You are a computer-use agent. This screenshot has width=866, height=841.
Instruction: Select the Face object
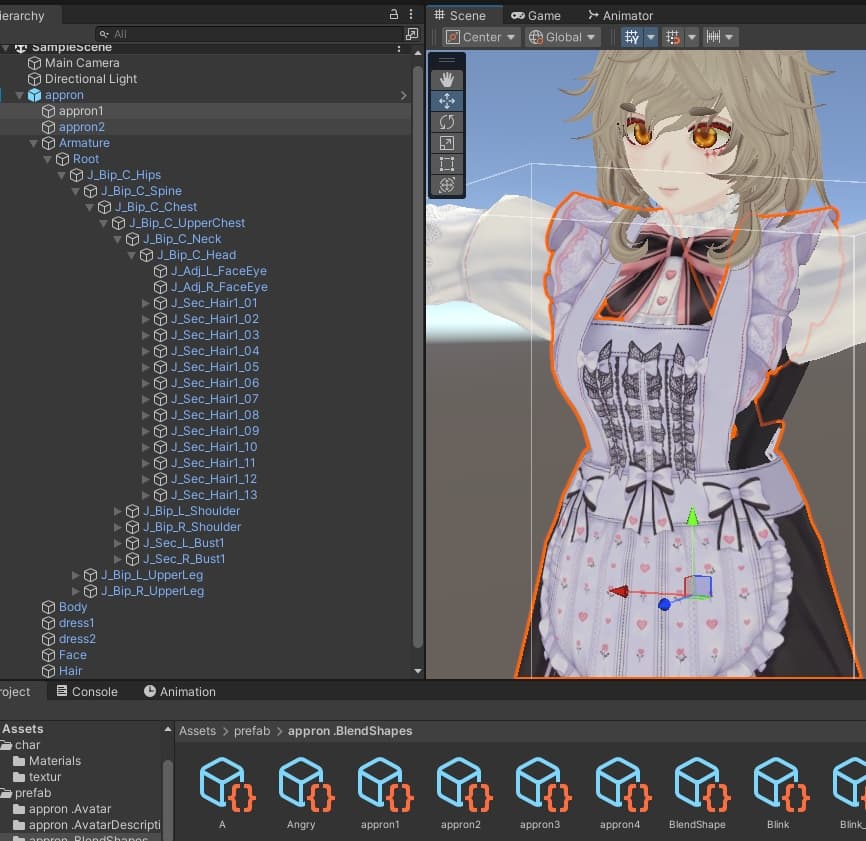click(x=72, y=655)
